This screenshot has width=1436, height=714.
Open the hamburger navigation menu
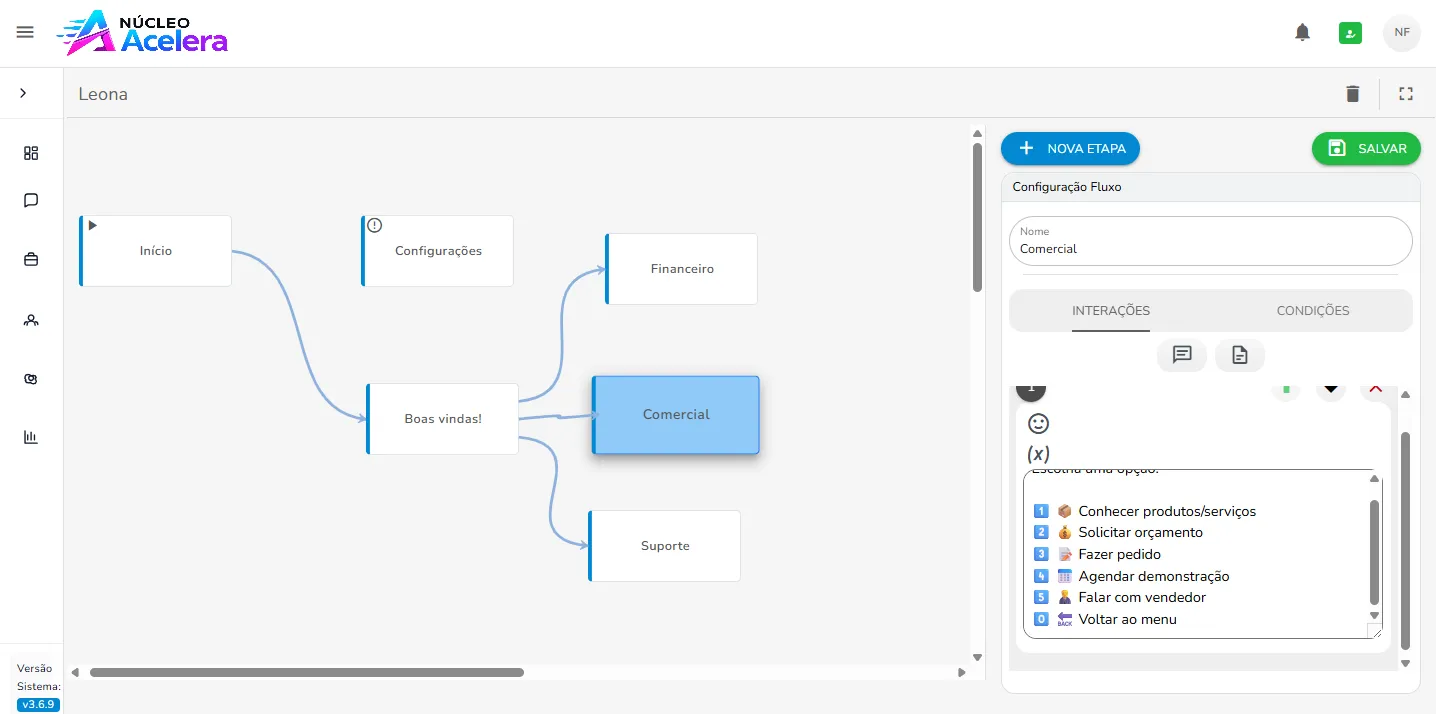tap(25, 31)
